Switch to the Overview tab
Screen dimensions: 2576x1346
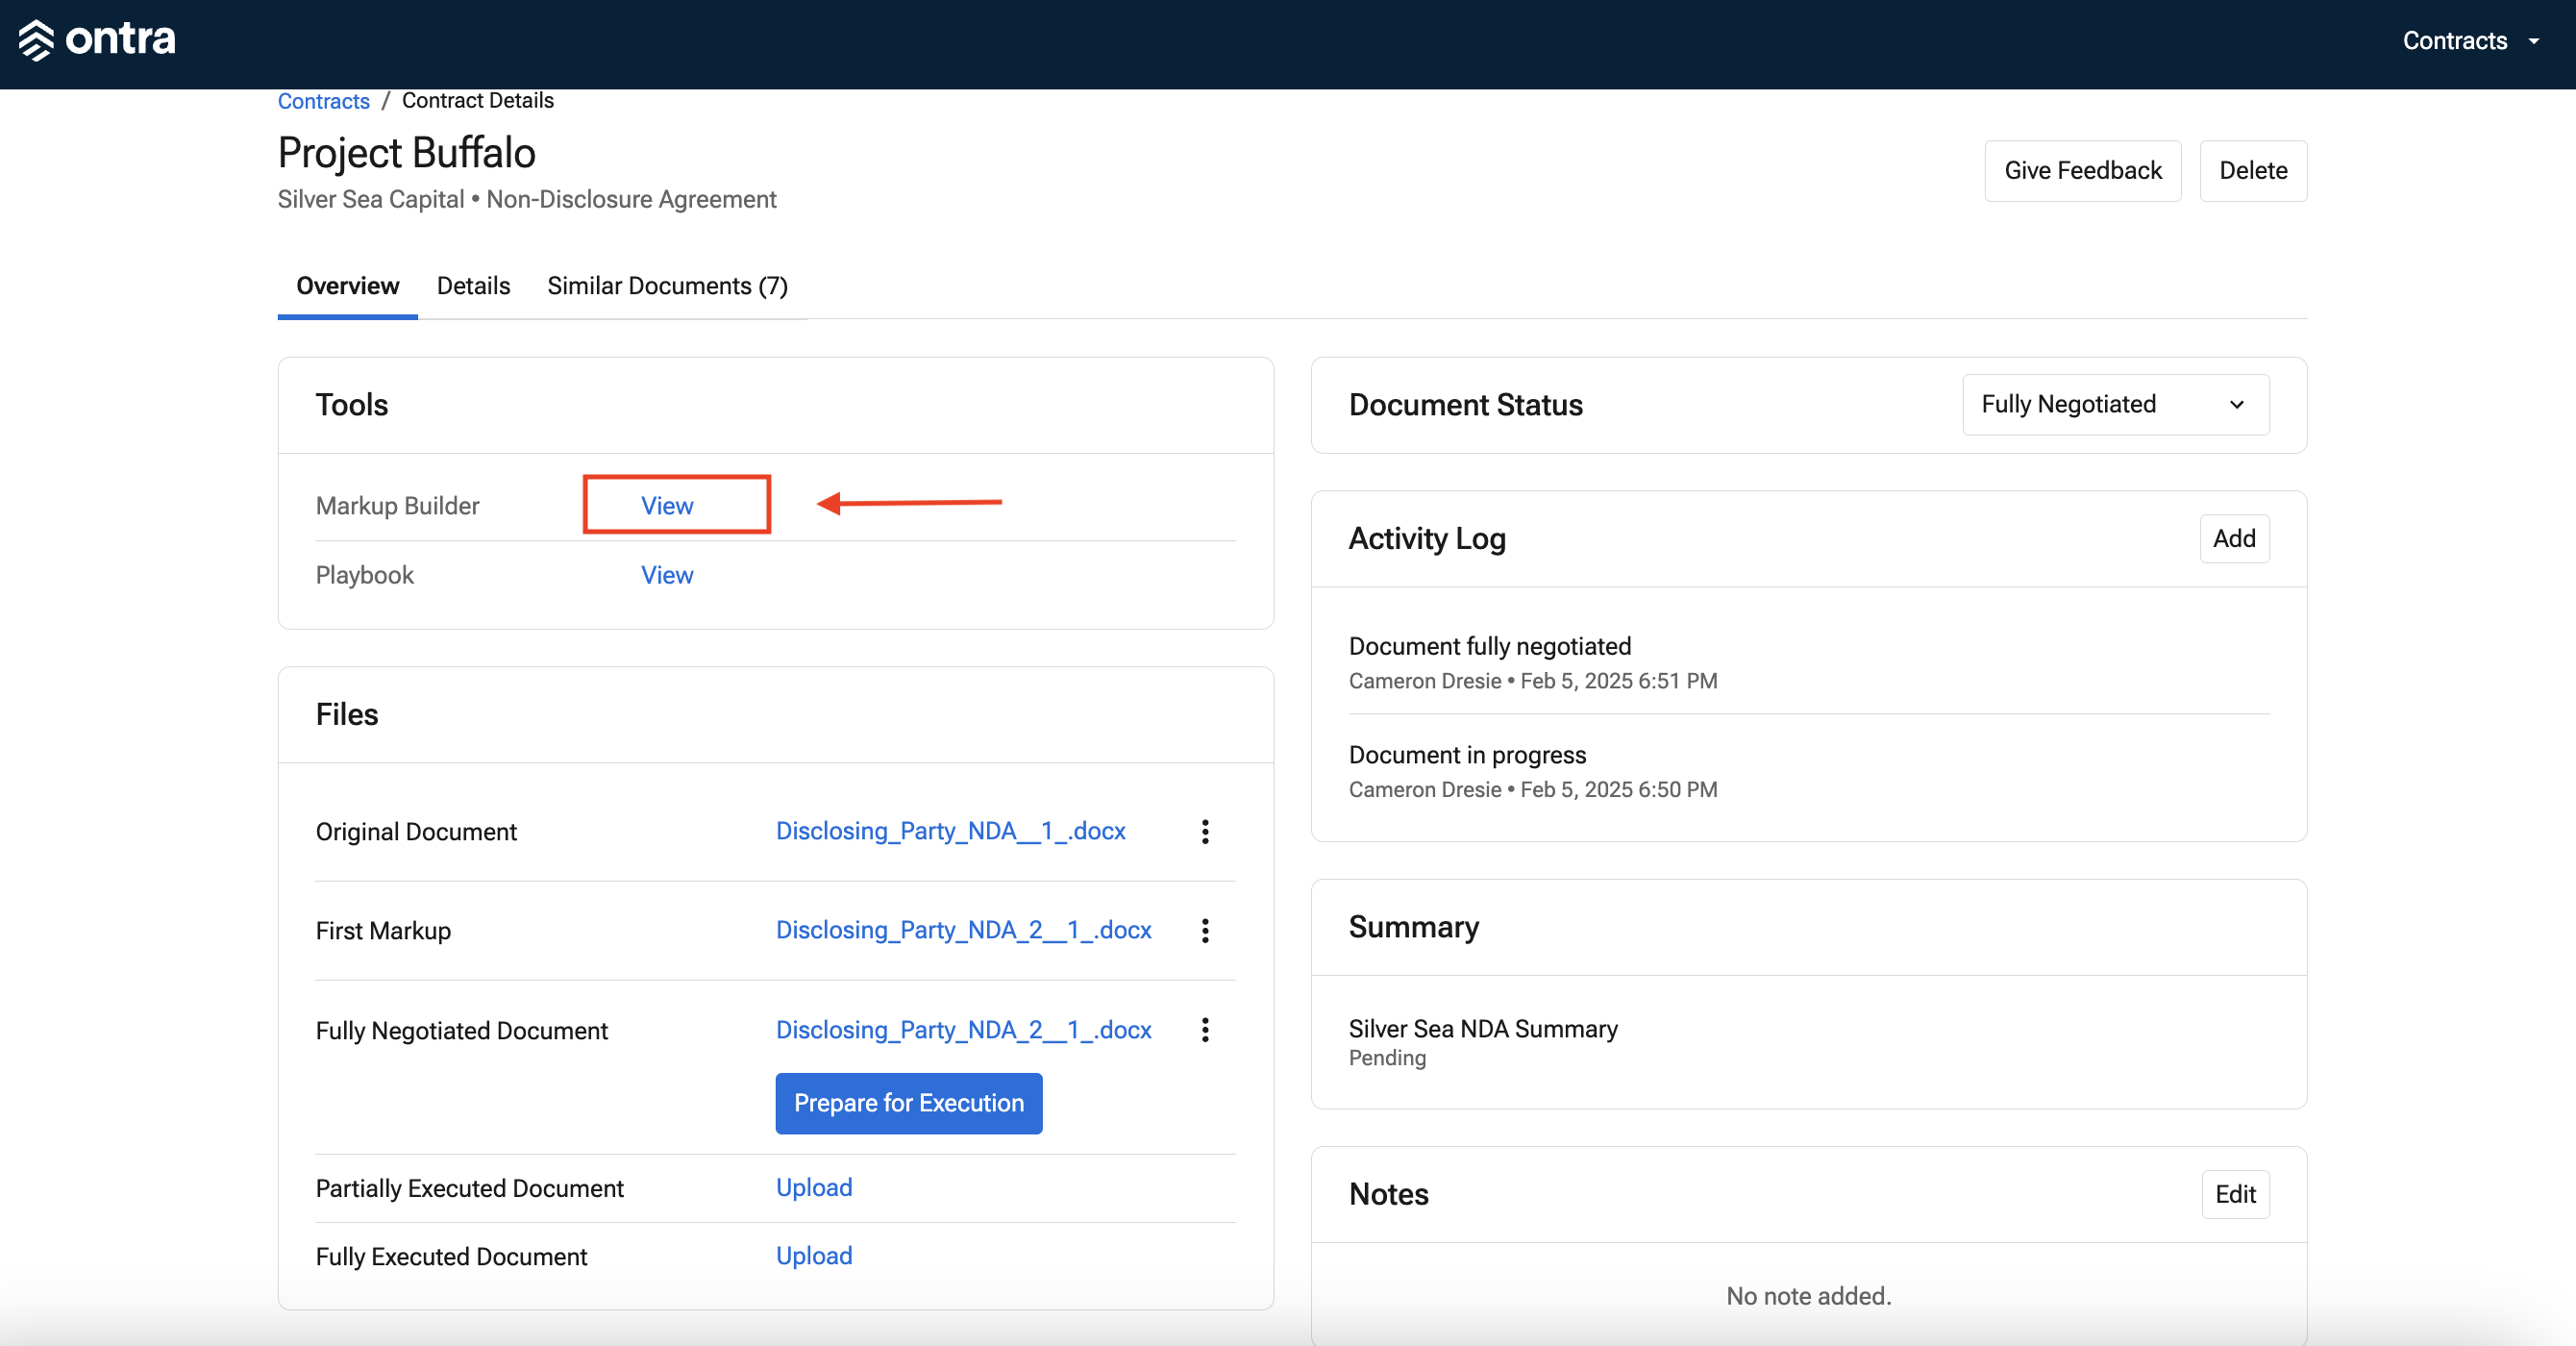(347, 286)
